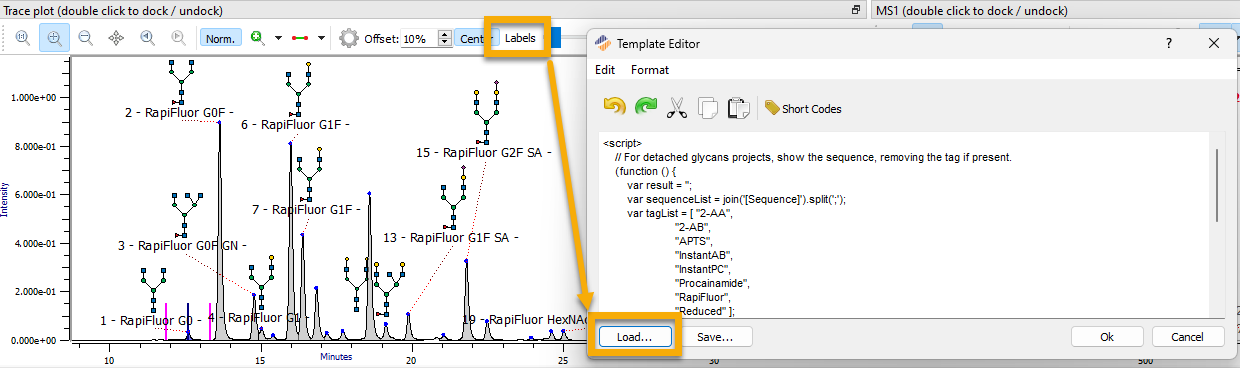Click the zoom out magnifier icon
The width and height of the screenshot is (1240, 368).
click(x=86, y=38)
